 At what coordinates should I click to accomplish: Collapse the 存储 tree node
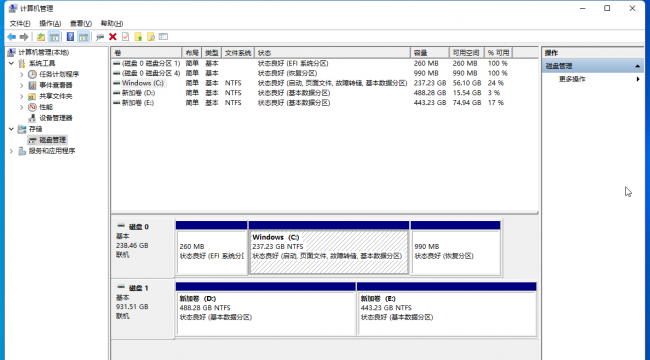[x=11, y=129]
